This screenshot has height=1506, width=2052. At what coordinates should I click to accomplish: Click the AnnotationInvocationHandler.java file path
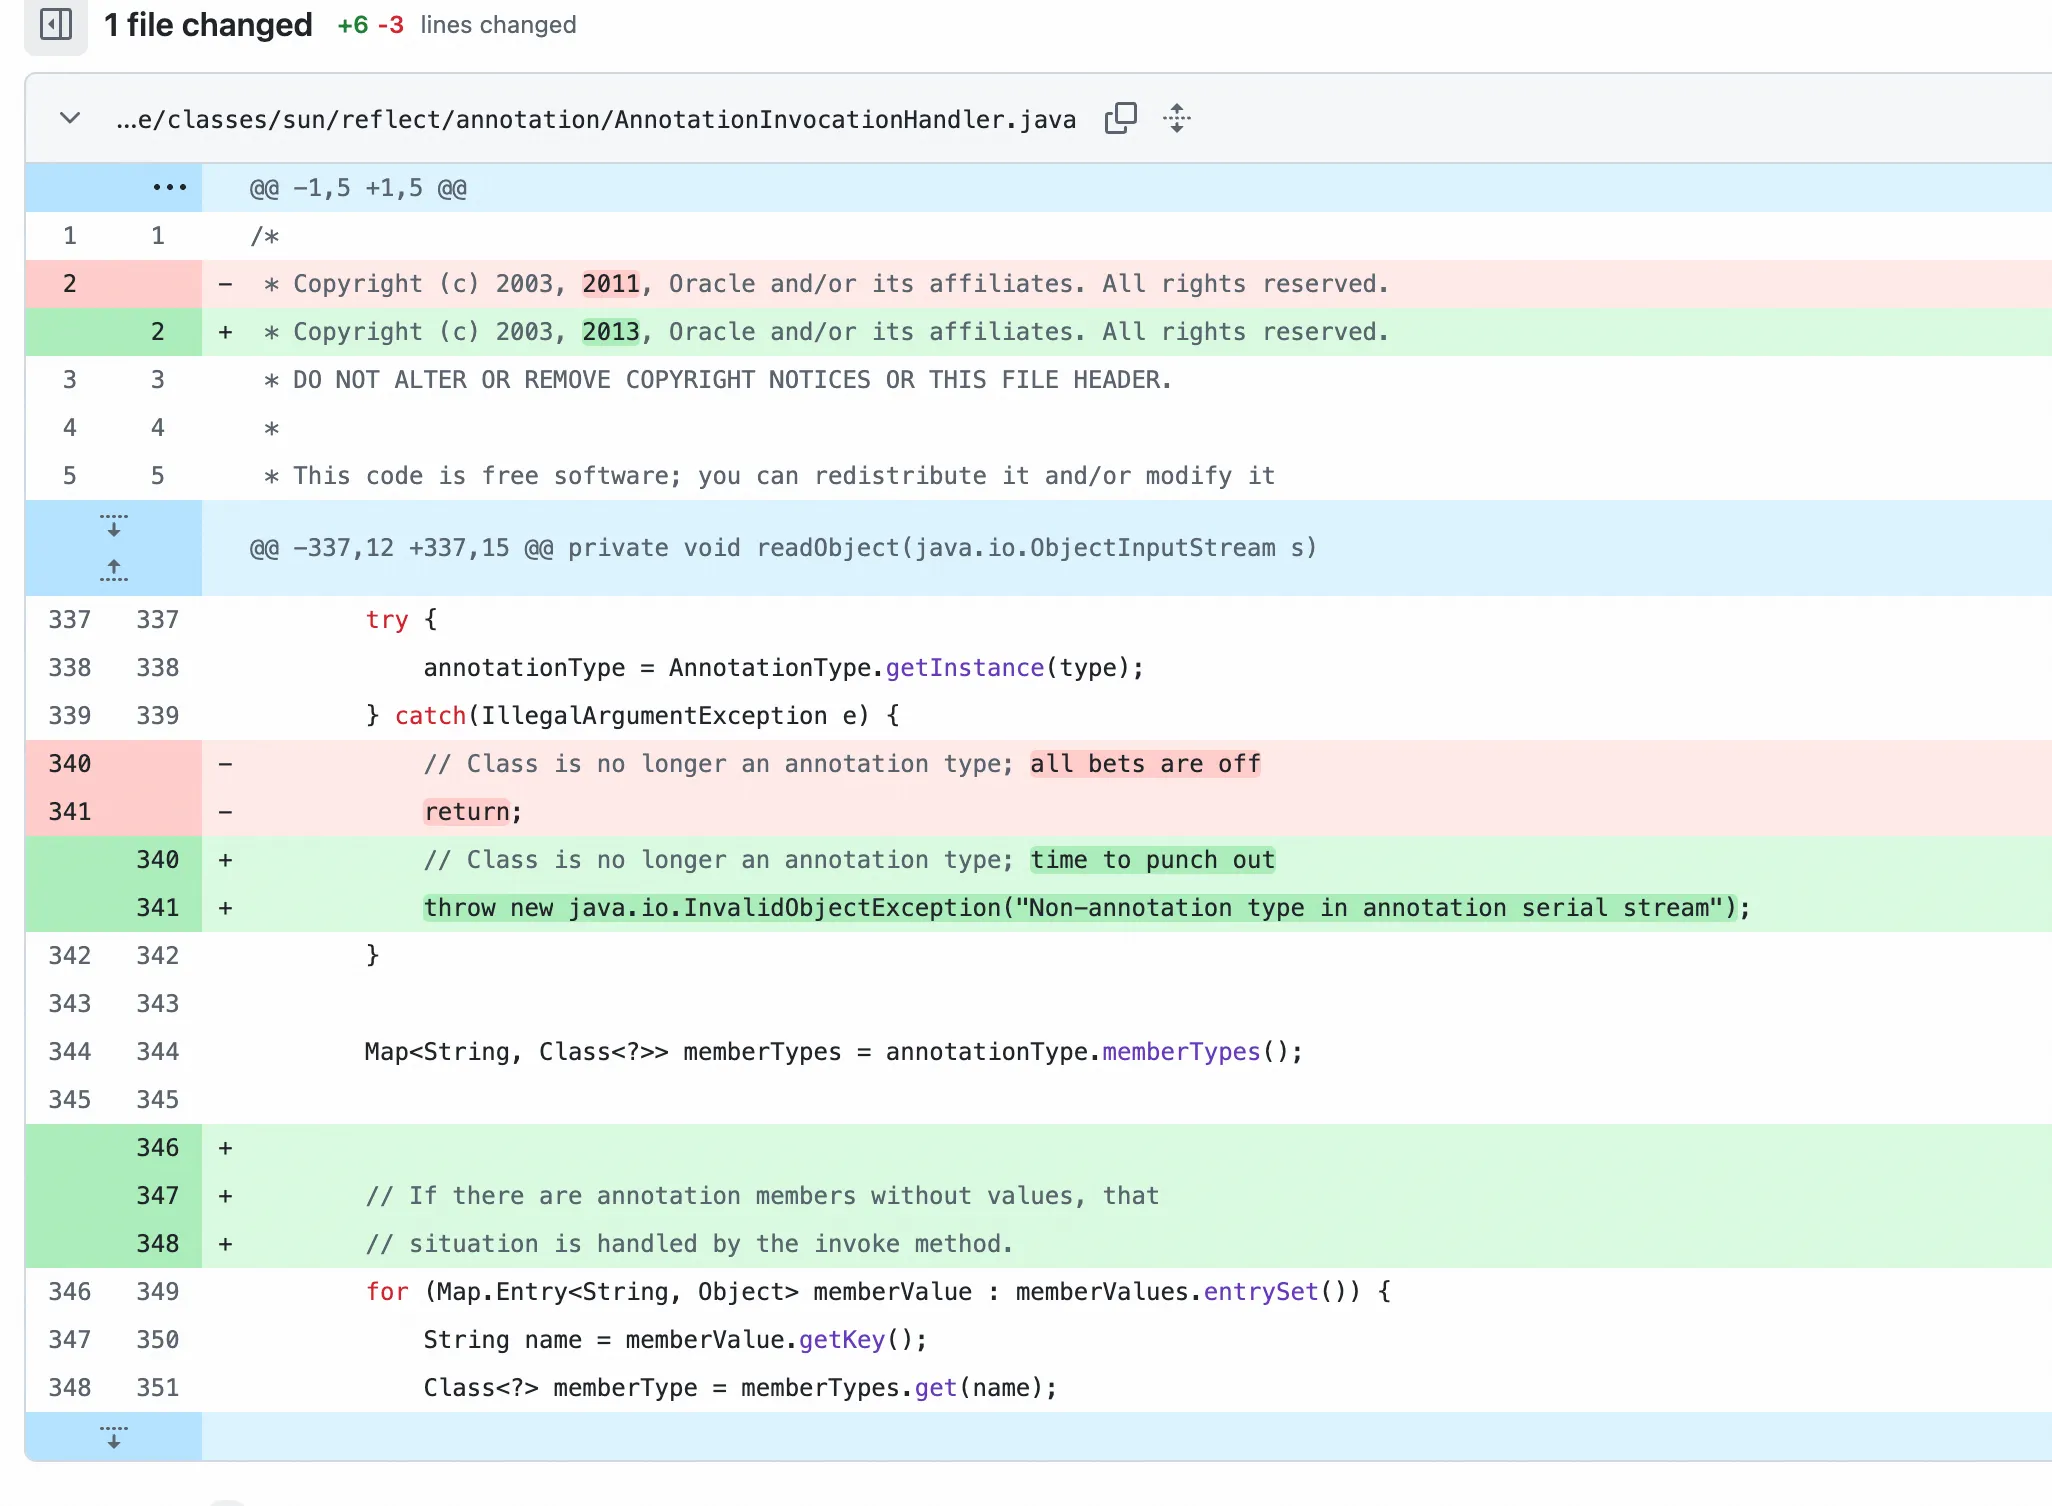click(596, 120)
